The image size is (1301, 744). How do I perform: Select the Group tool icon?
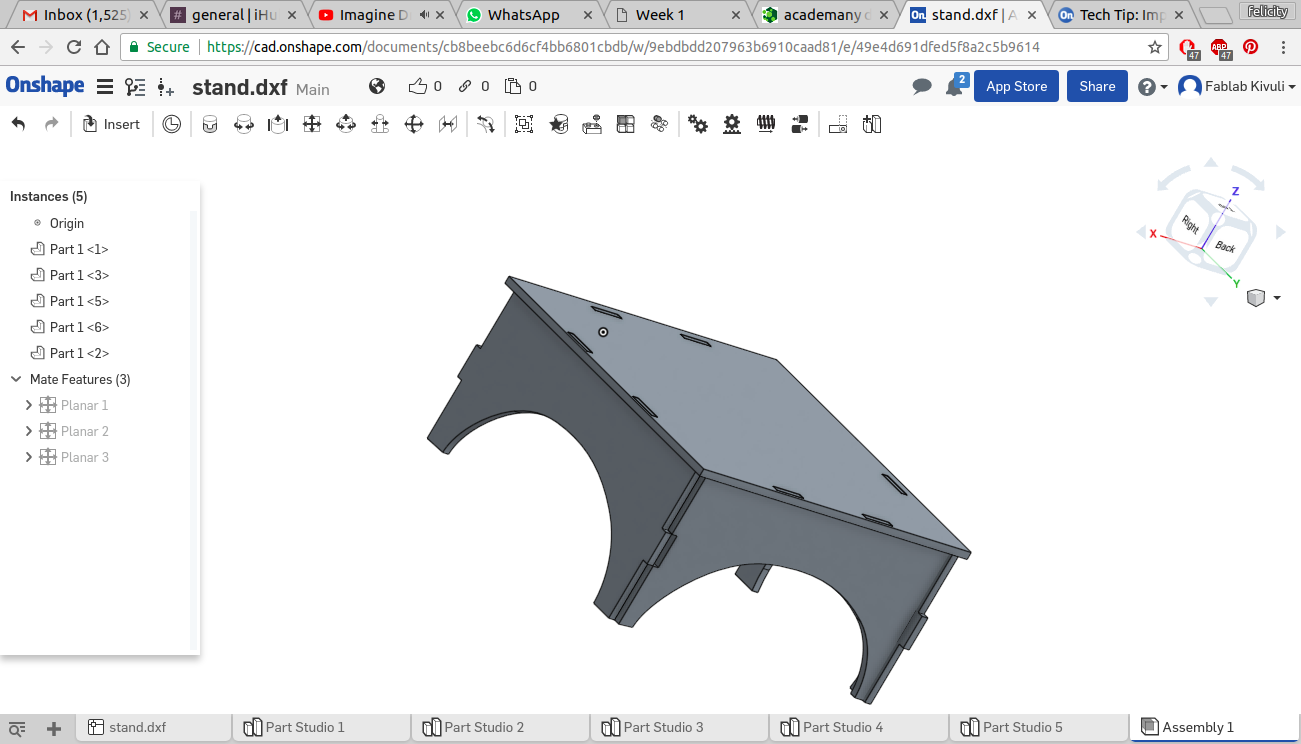click(x=523, y=124)
